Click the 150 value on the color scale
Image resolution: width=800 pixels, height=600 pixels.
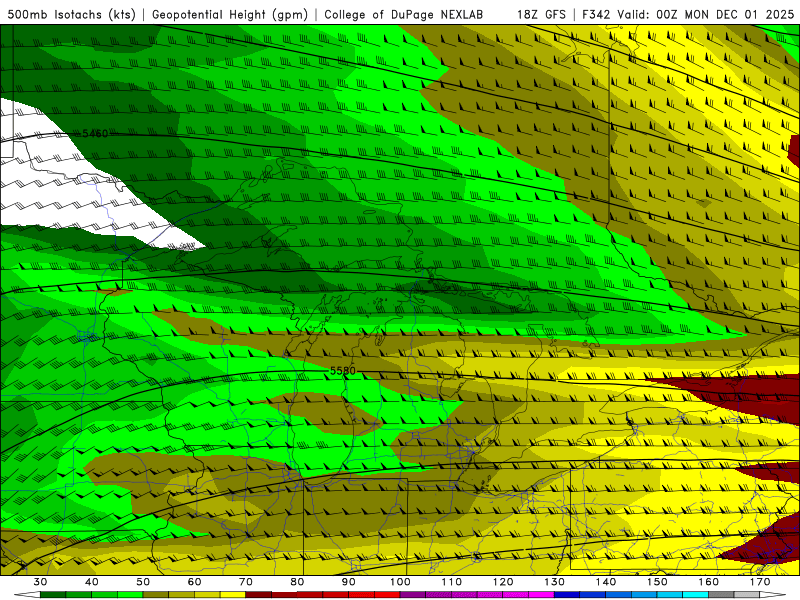pyautogui.click(x=657, y=582)
